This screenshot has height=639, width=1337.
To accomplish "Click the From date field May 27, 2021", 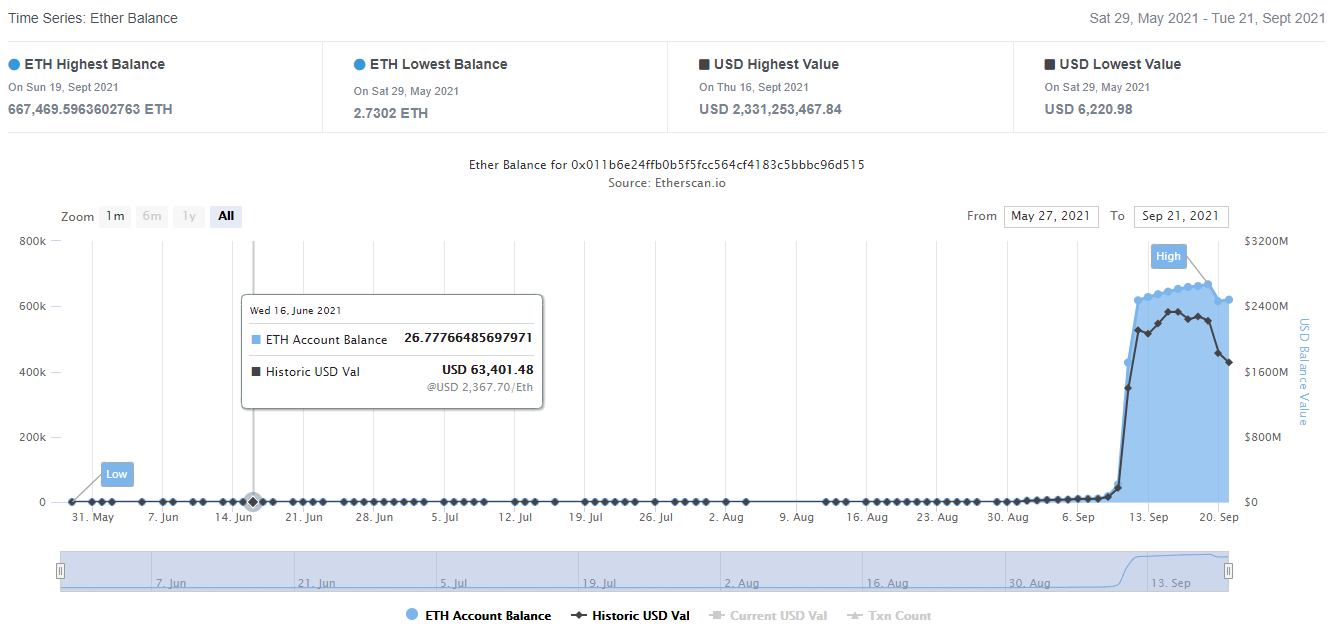I will tap(1051, 216).
